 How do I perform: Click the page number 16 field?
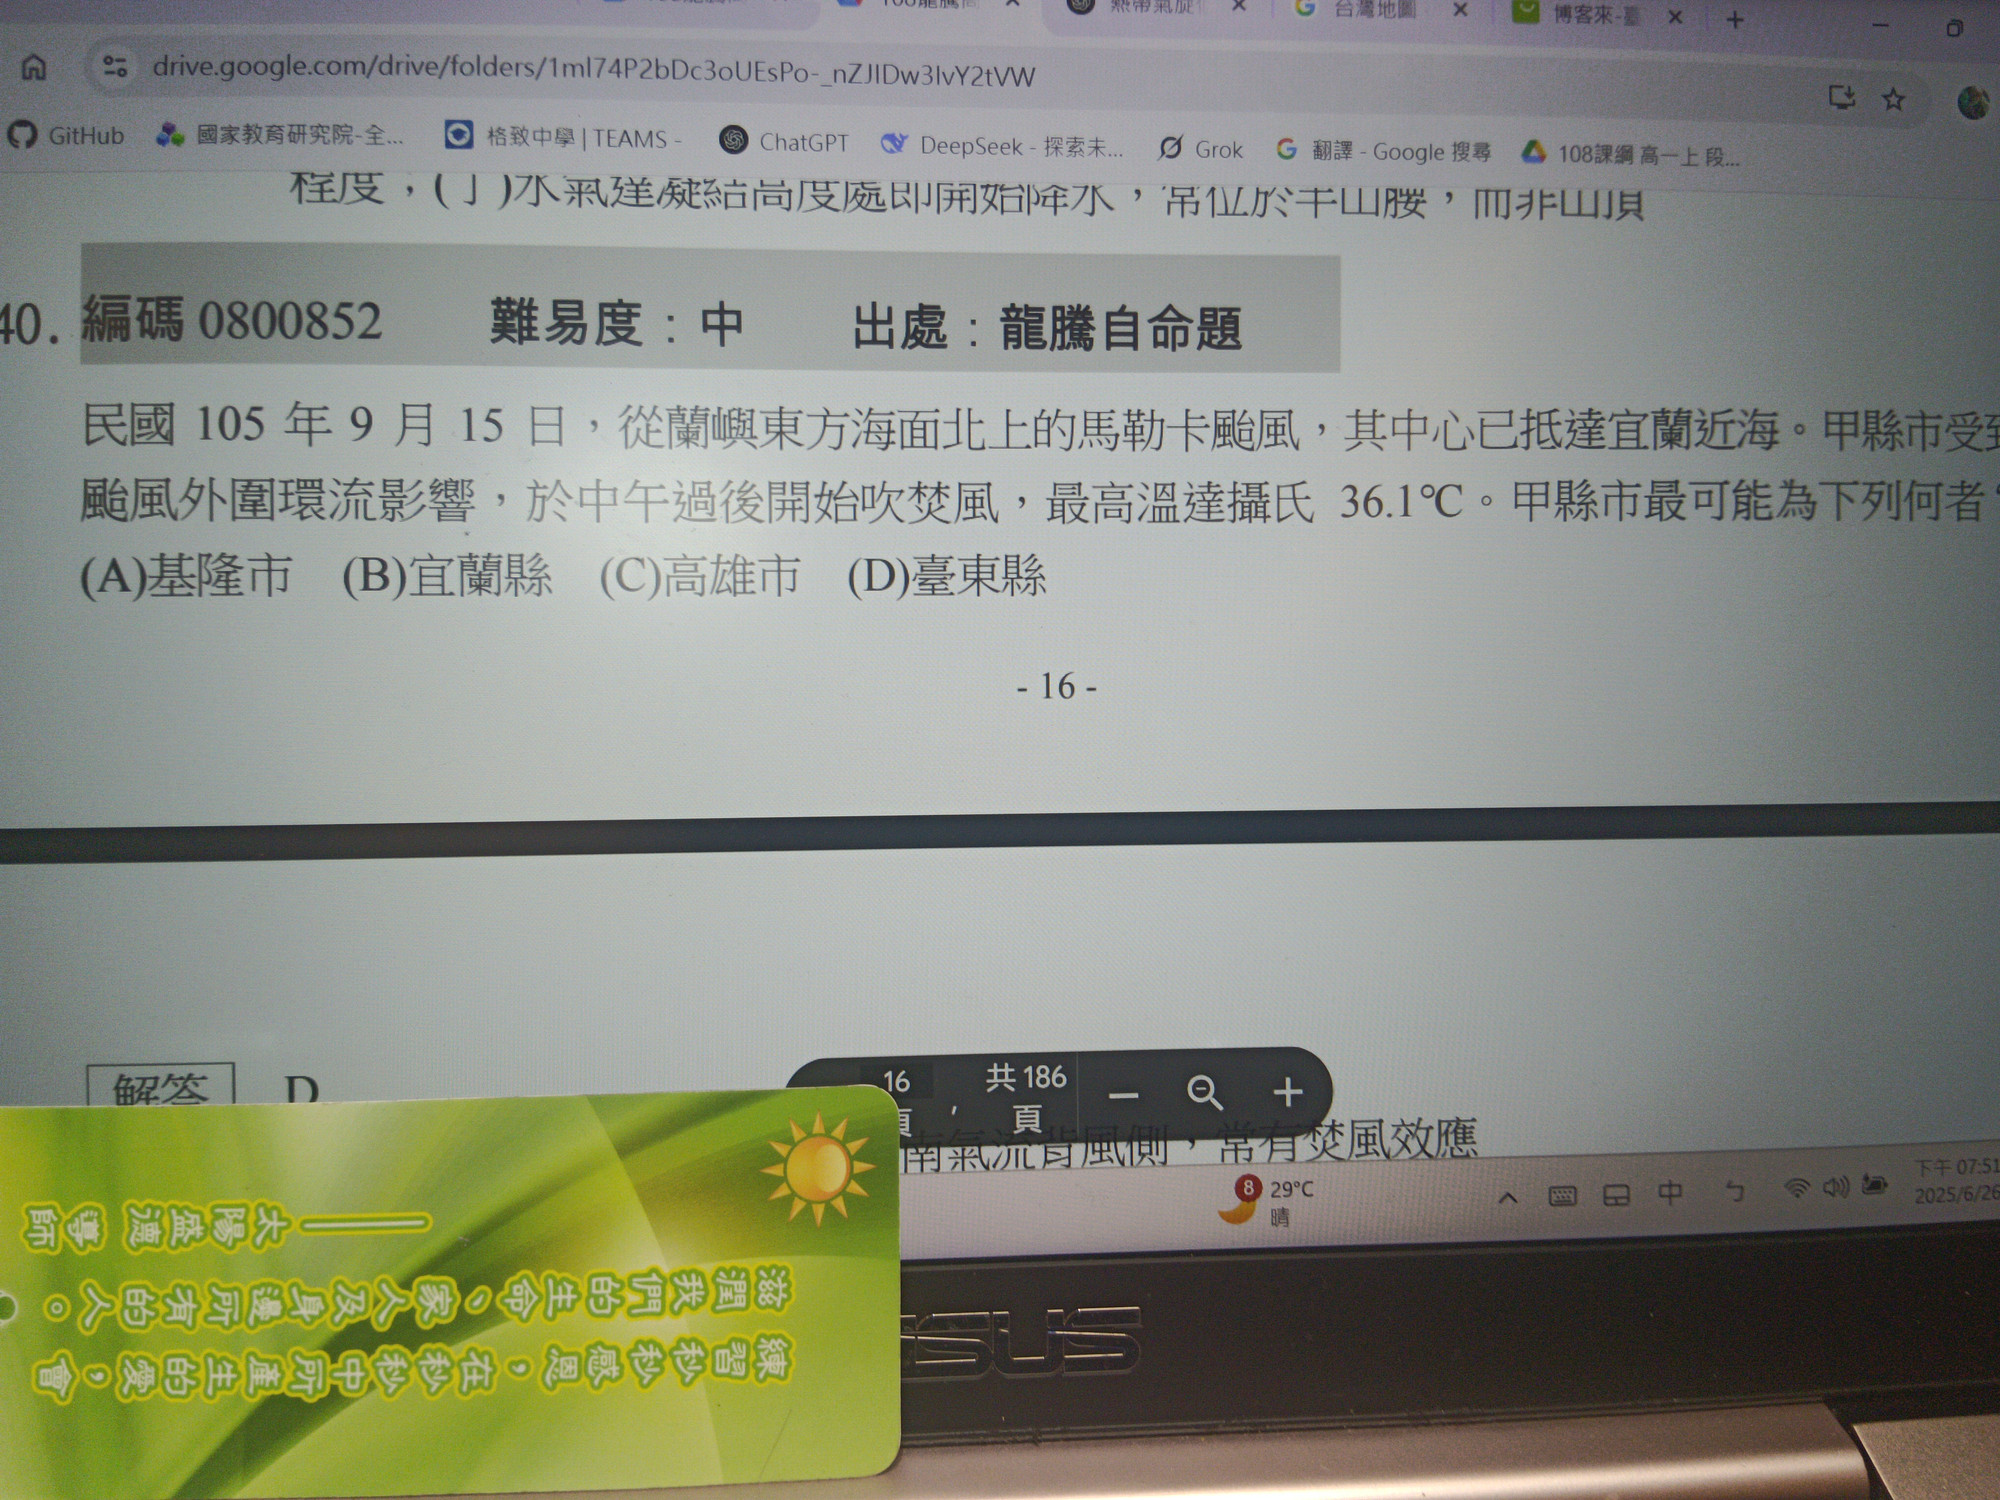tap(897, 1081)
